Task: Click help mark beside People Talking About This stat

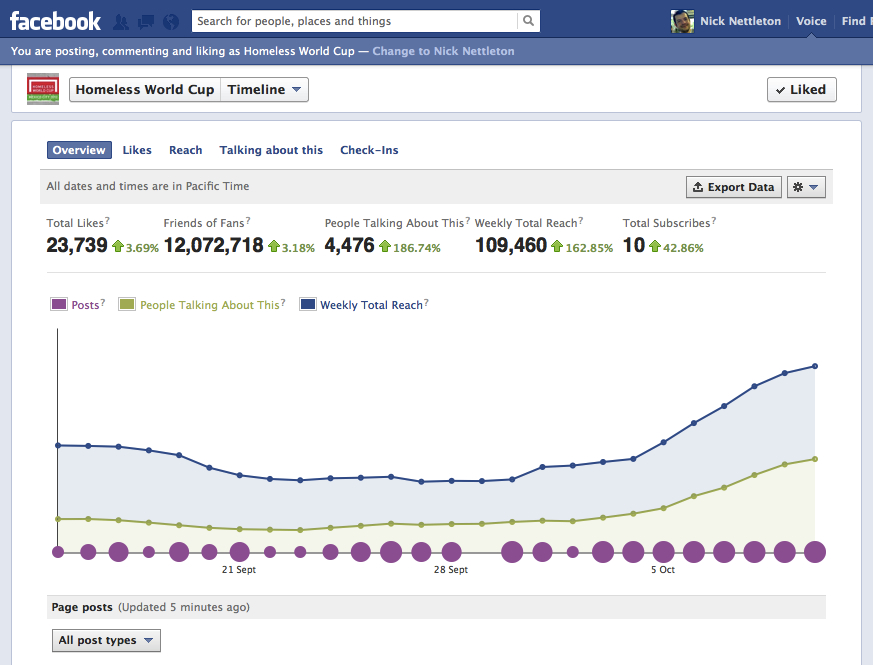Action: [468, 221]
